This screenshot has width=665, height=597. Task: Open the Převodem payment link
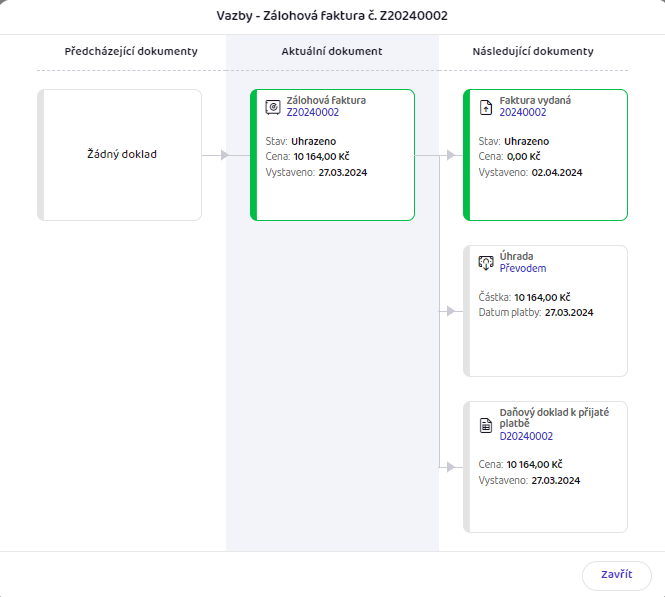(x=522, y=268)
